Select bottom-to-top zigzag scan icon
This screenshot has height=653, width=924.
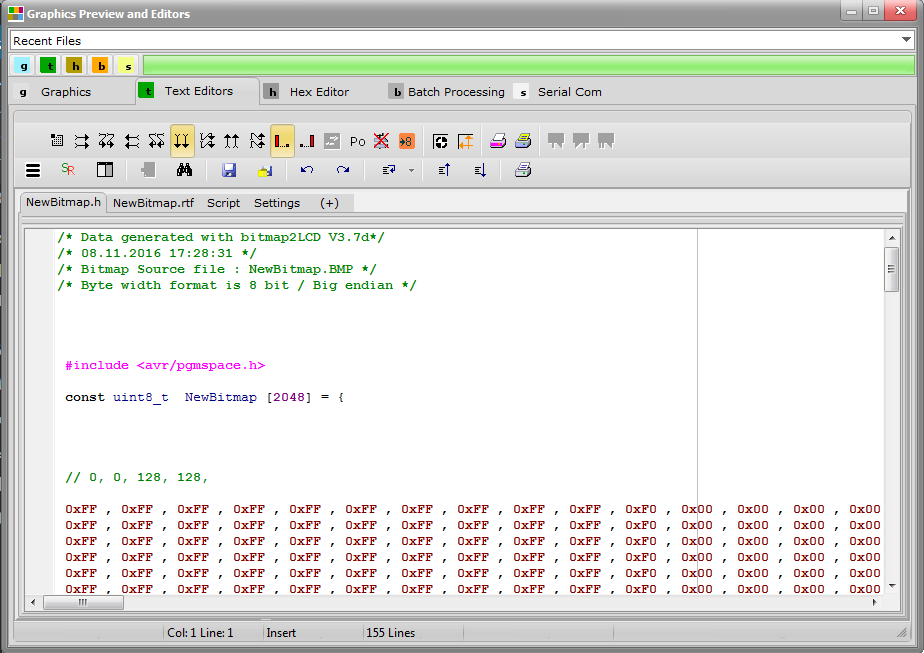[x=257, y=141]
